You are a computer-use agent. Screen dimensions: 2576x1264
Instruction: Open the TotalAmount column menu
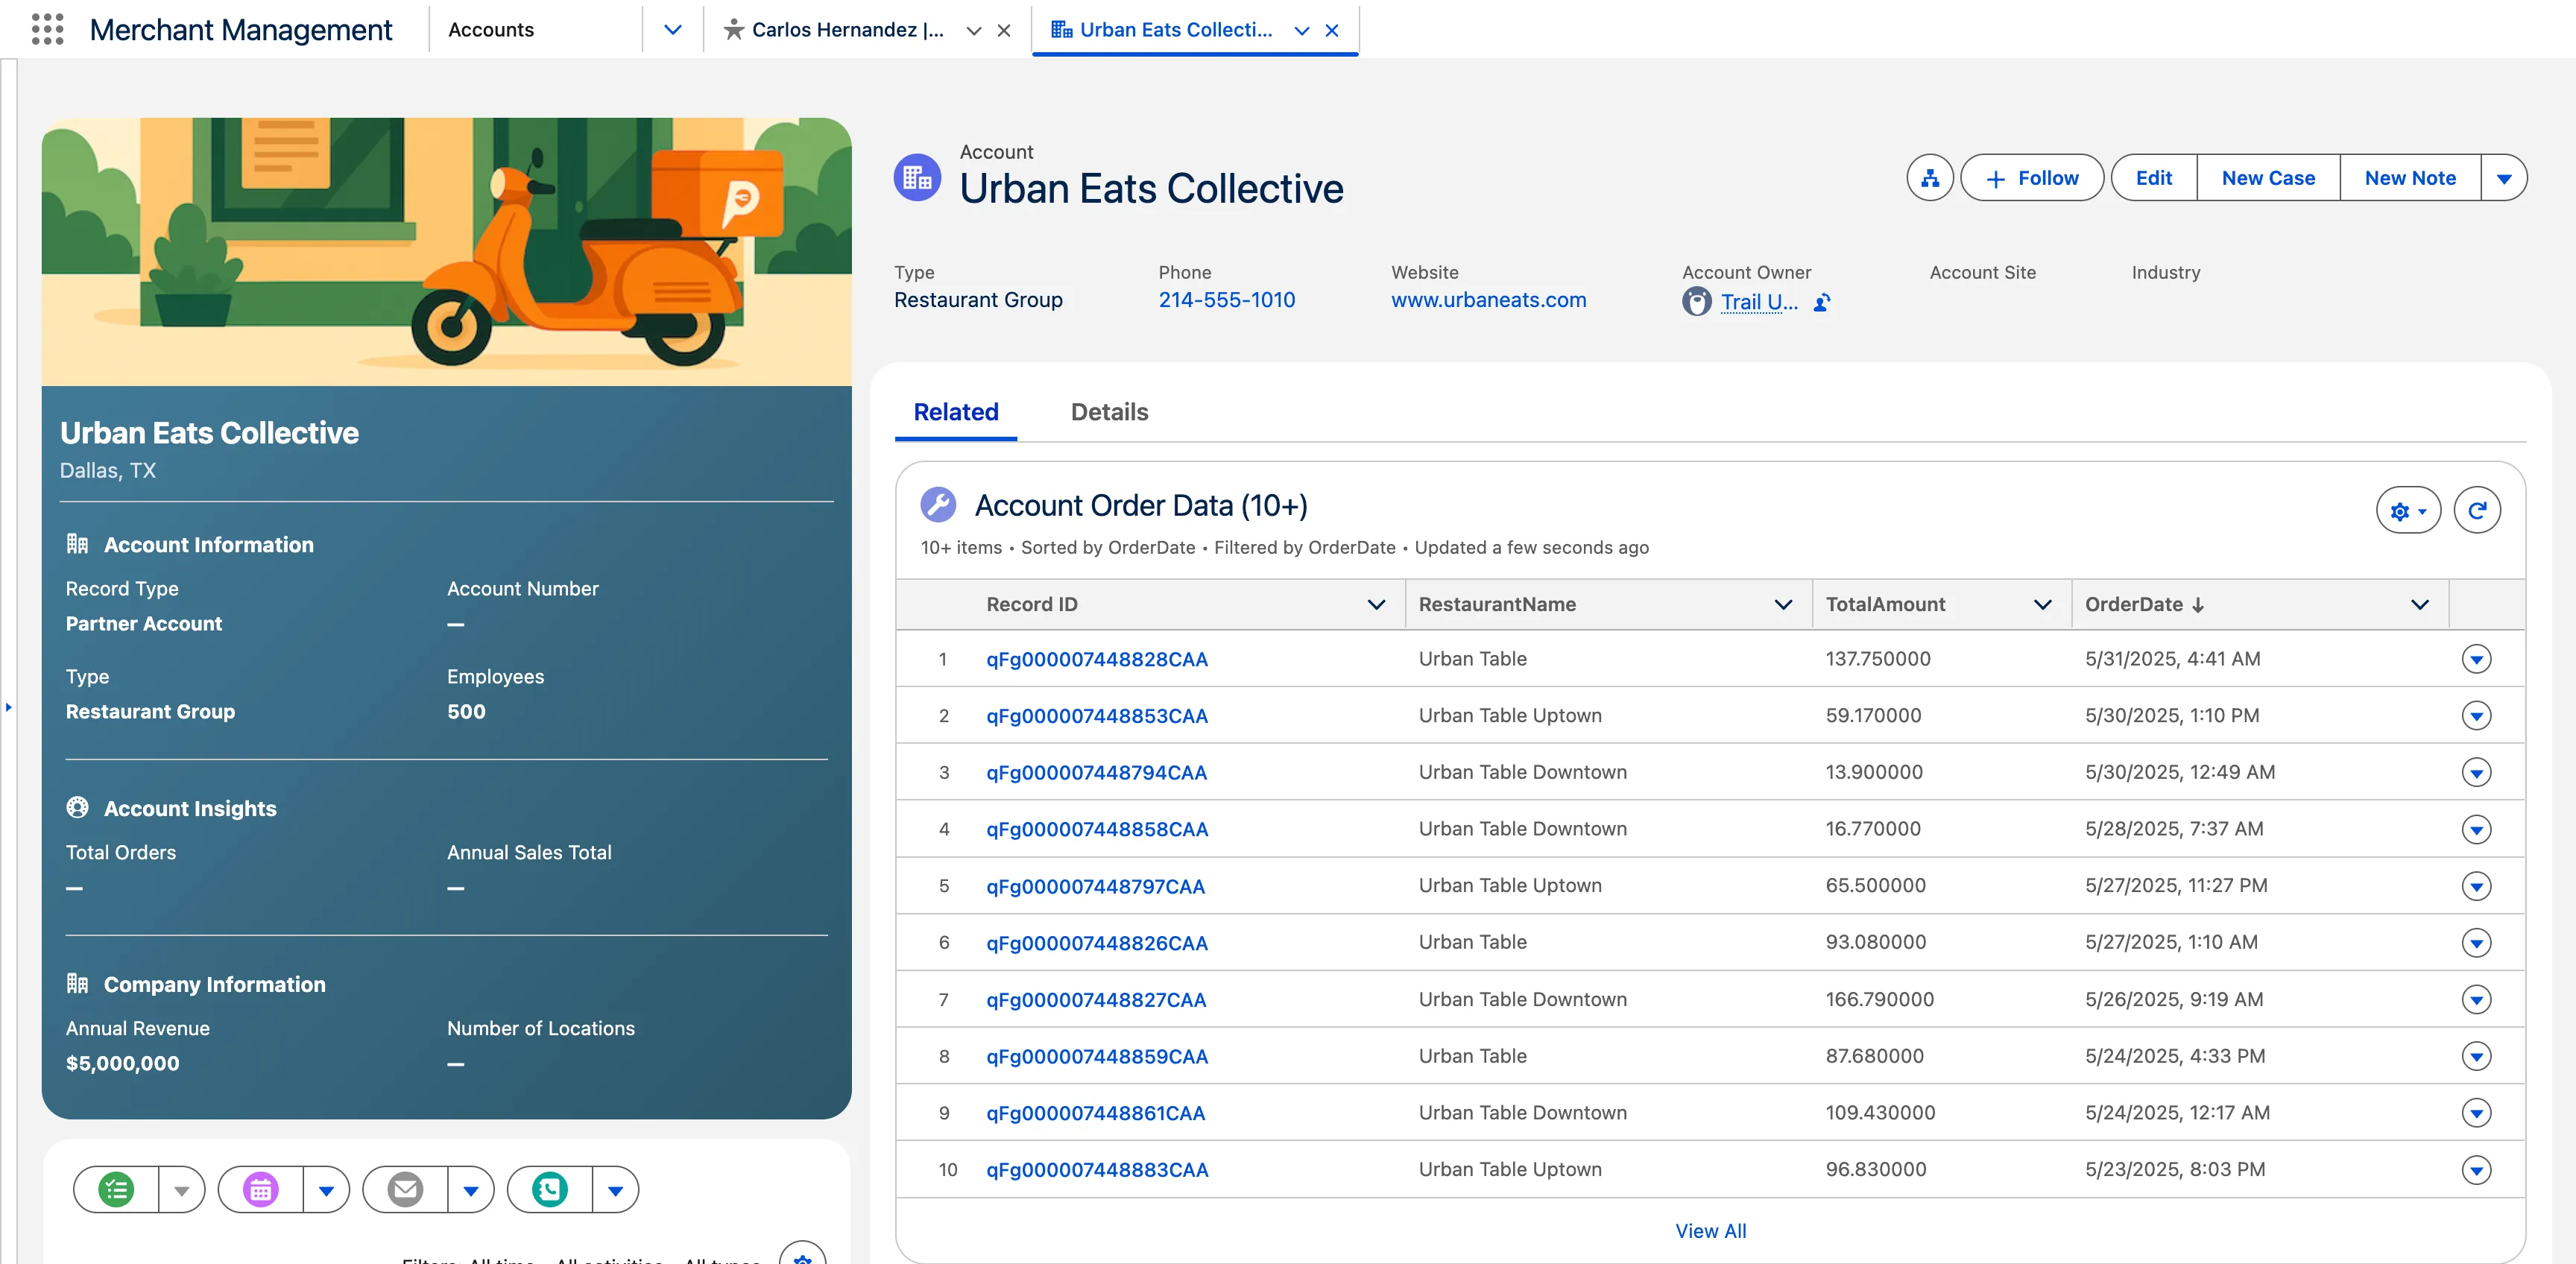coord(2042,604)
